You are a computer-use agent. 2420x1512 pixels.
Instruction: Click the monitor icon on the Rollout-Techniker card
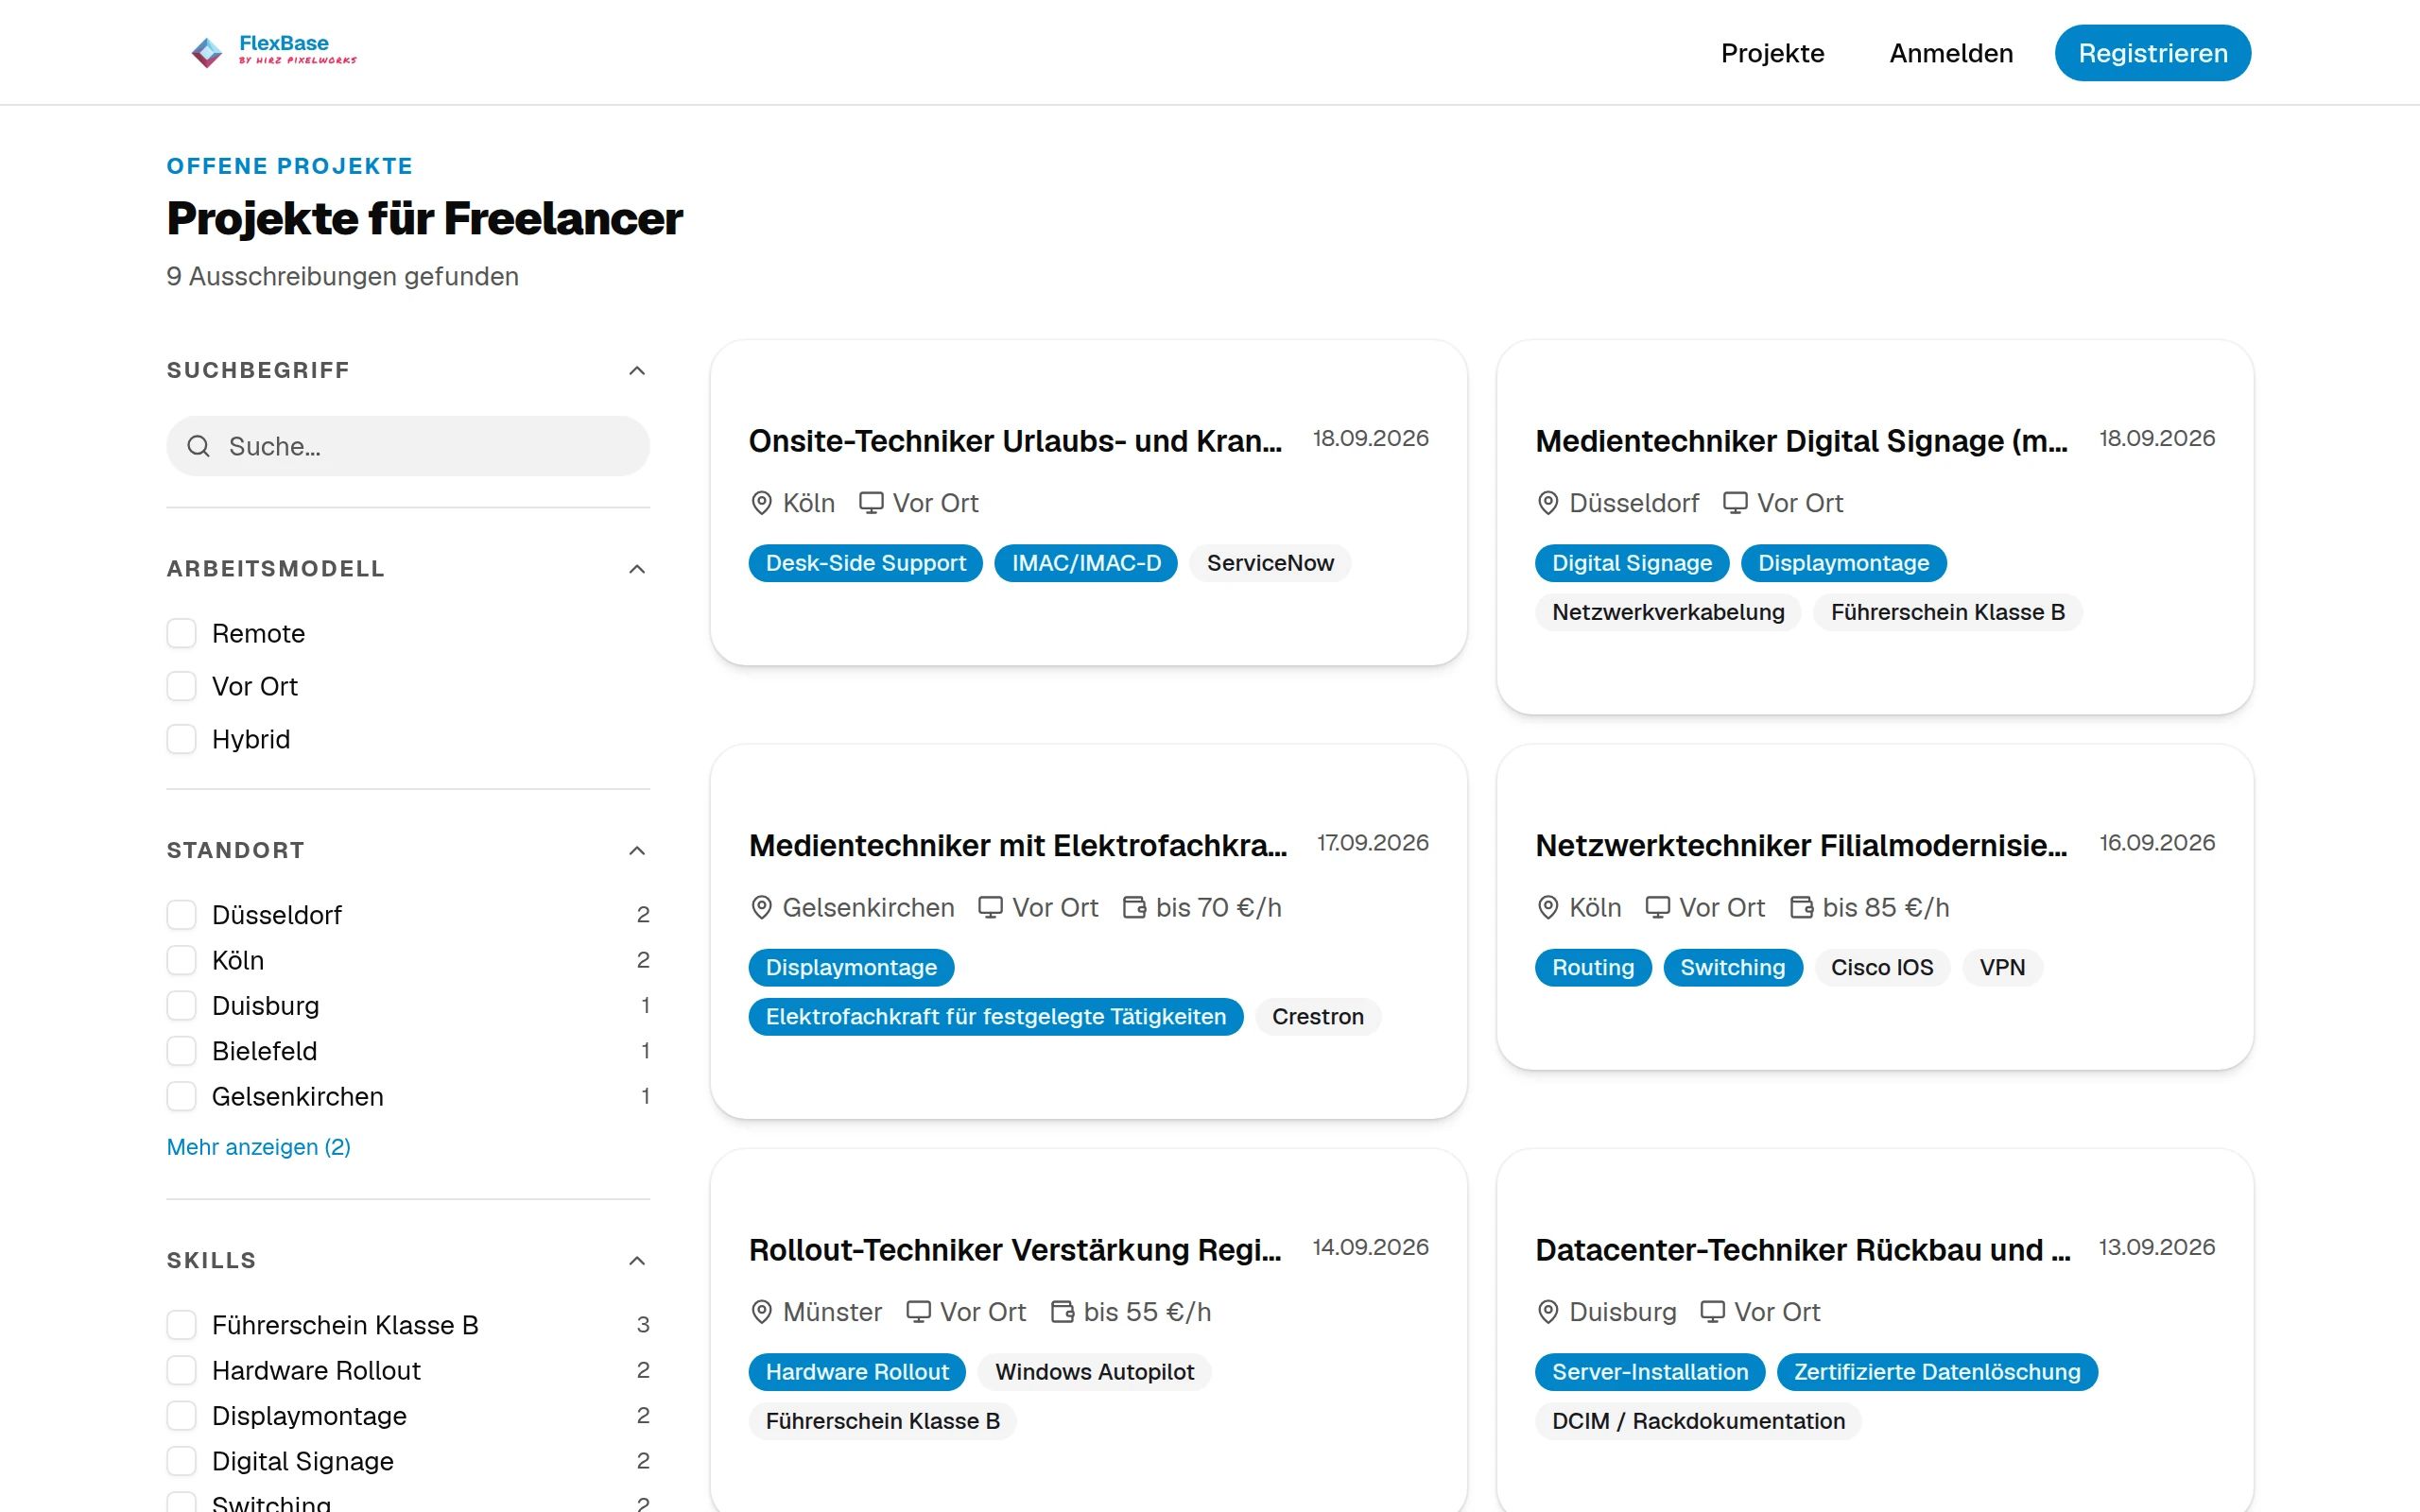click(x=918, y=1311)
